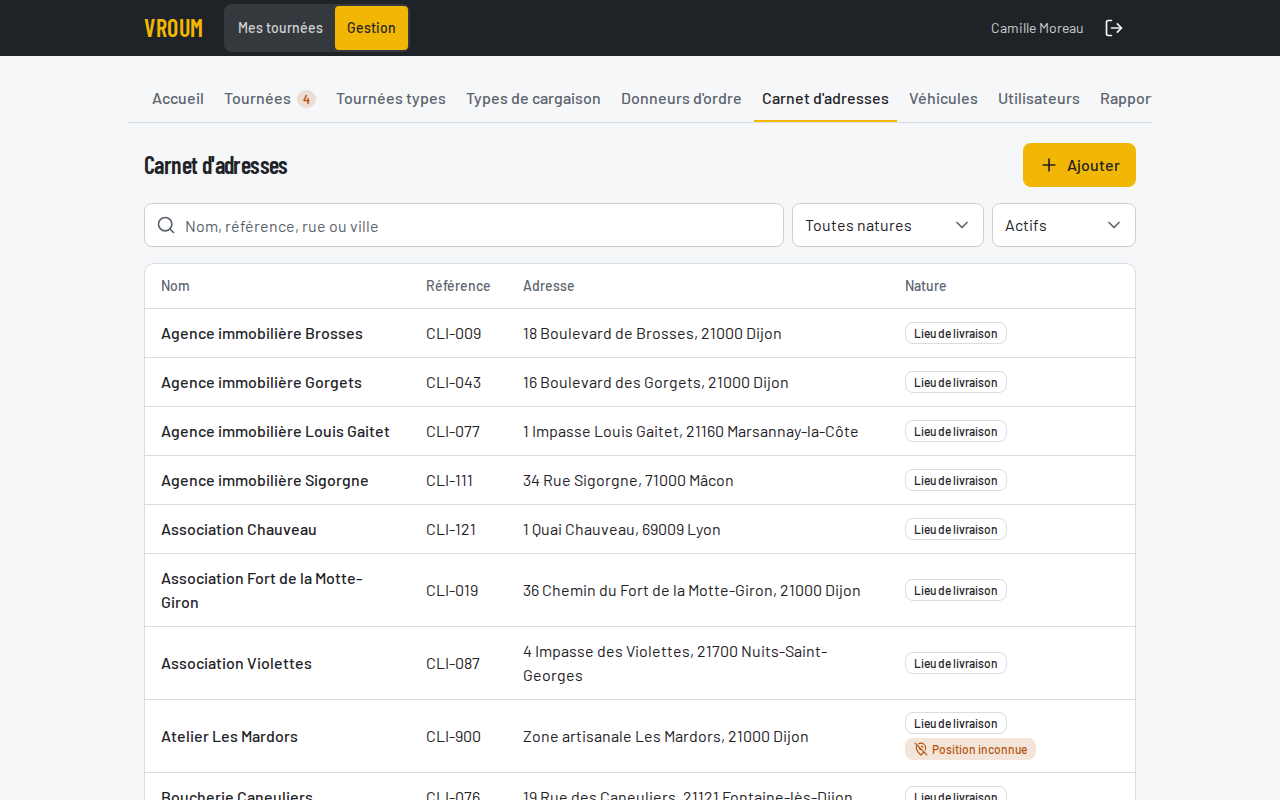
Task: Click the Nature column header
Action: [926, 286]
